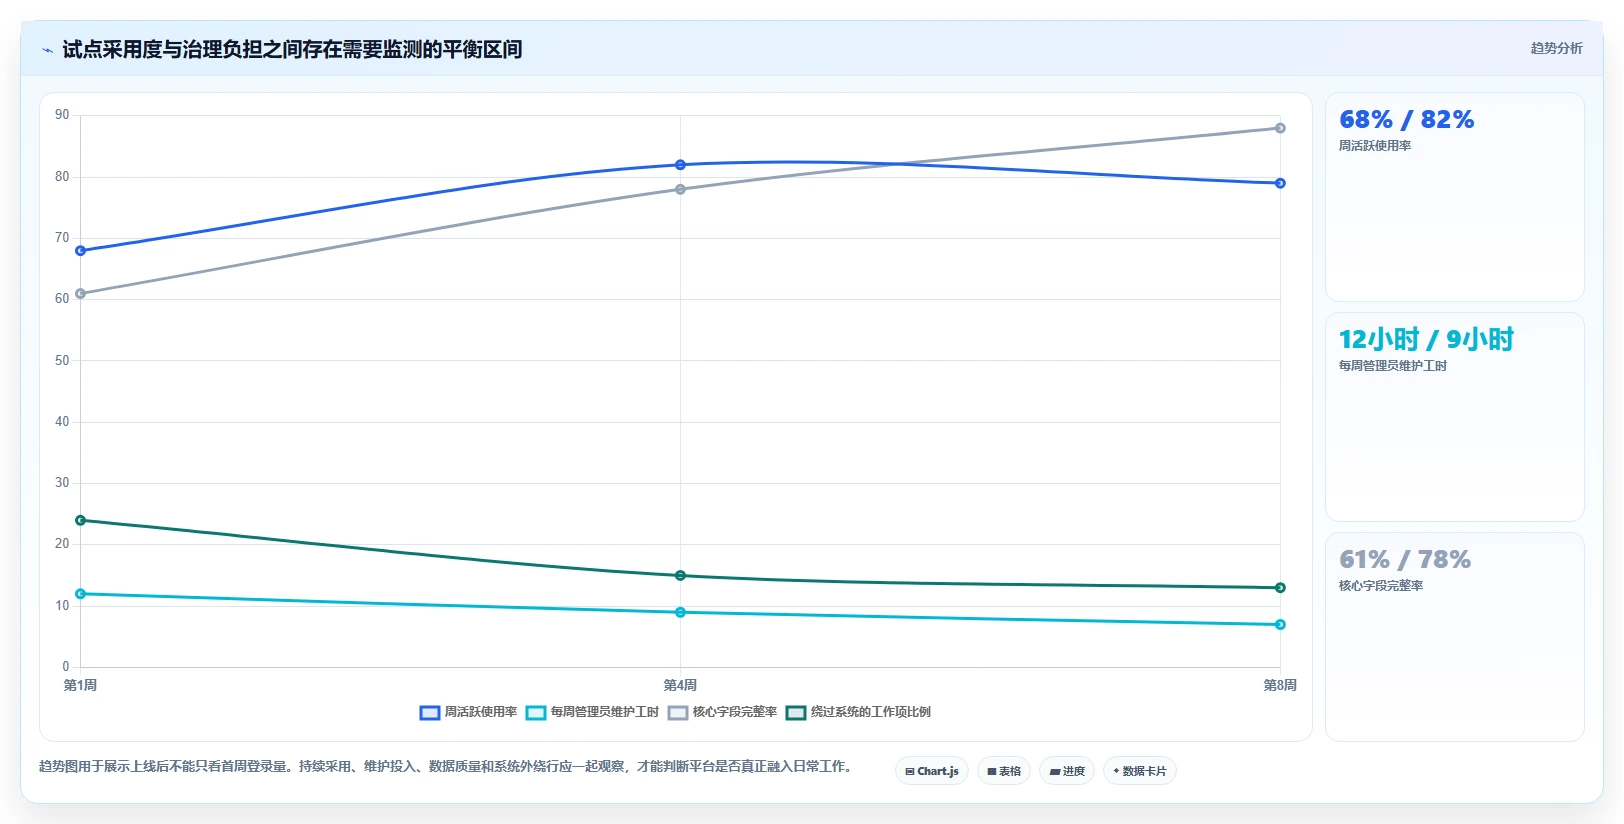The image size is (1624, 824).
Task: Click the gray 核心字段完整率 point at 第4周
Action: pos(681,189)
